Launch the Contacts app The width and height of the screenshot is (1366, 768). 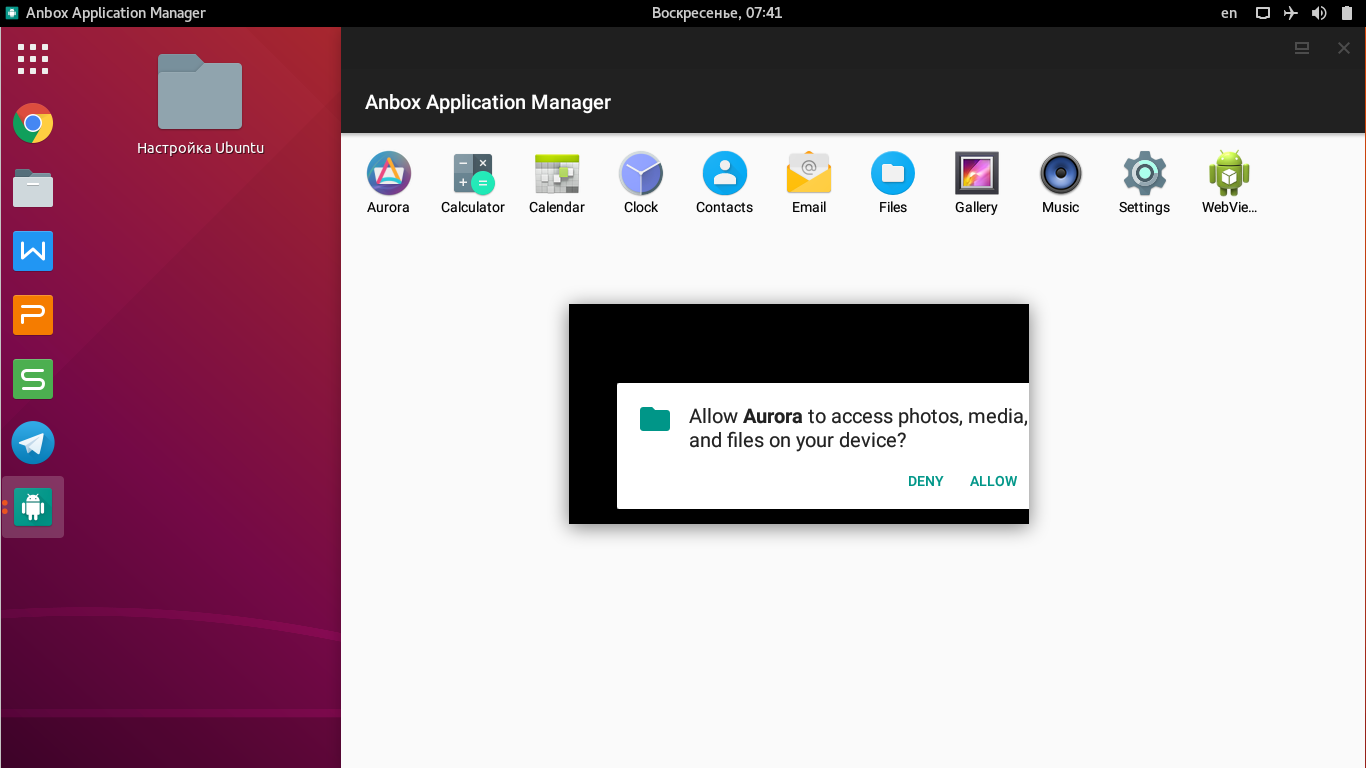point(725,174)
